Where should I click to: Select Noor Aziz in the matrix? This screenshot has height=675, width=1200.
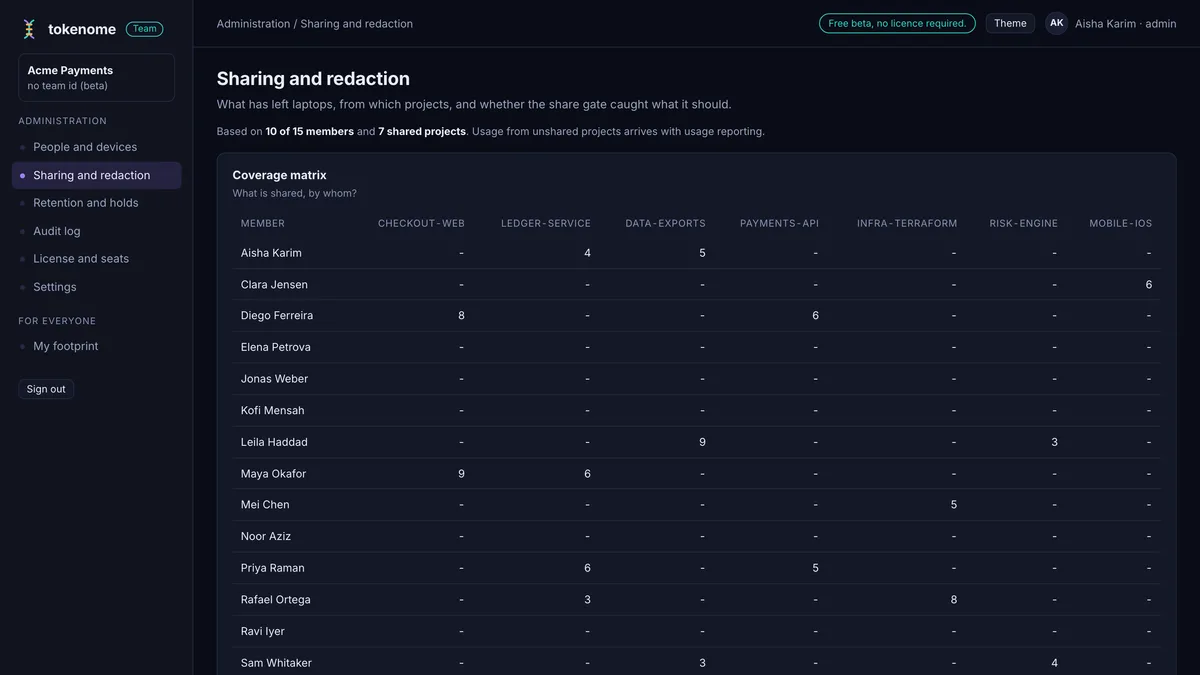click(266, 537)
